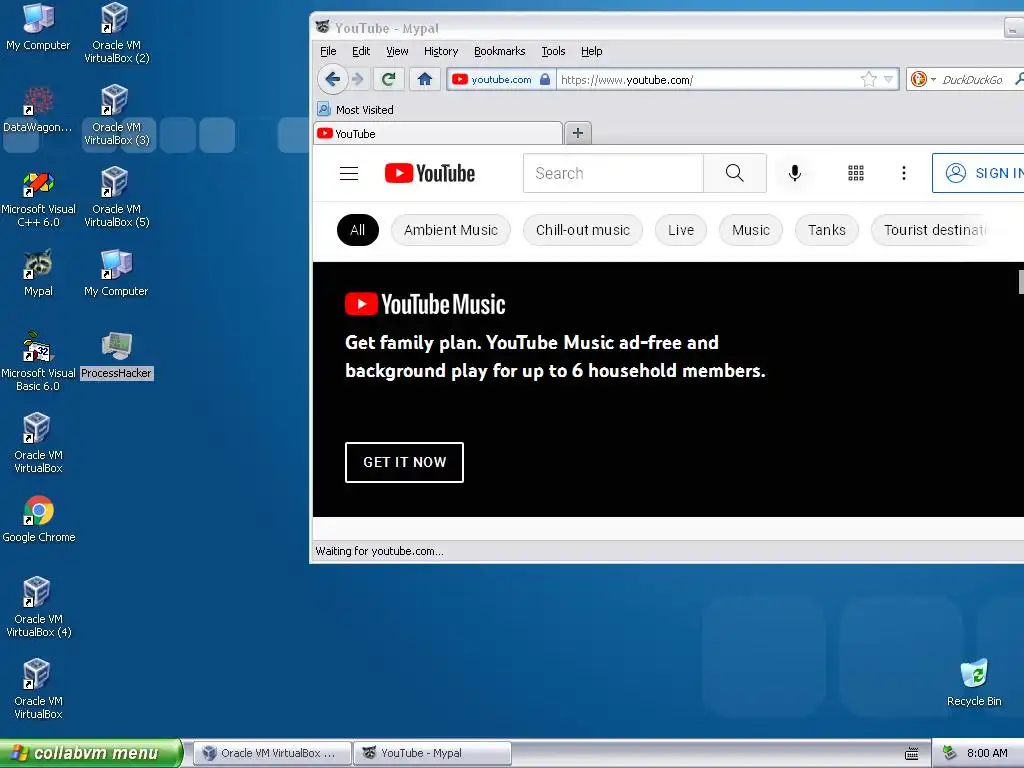
Task: Open the Most Visited bookmarks folder
Action: point(356,110)
